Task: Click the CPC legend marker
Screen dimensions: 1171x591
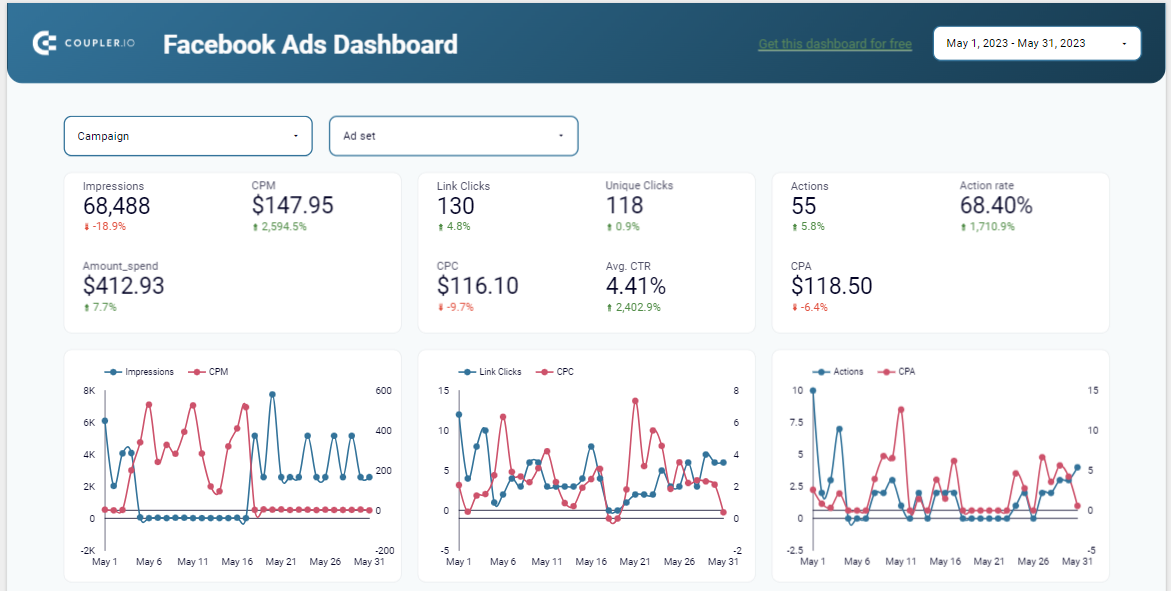Action: point(545,372)
